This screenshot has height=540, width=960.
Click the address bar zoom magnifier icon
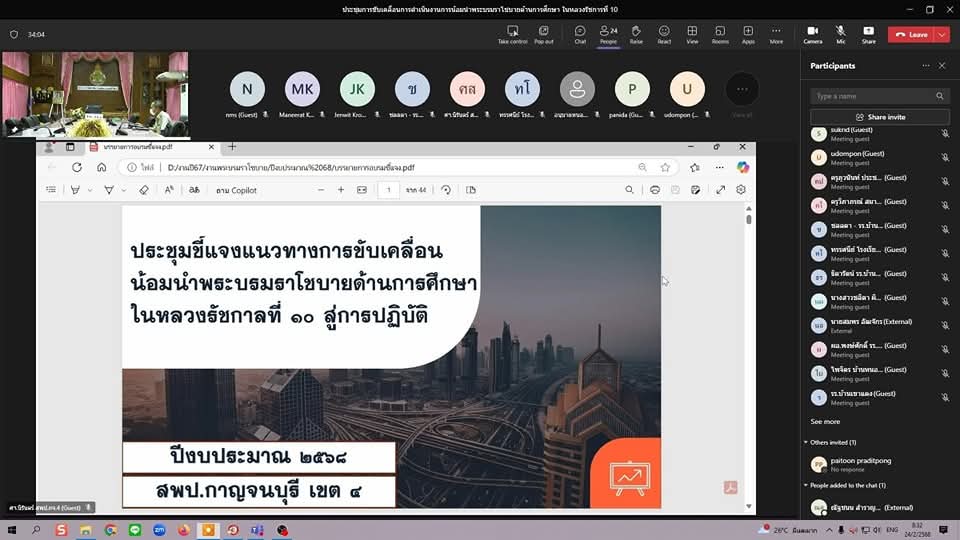click(642, 167)
